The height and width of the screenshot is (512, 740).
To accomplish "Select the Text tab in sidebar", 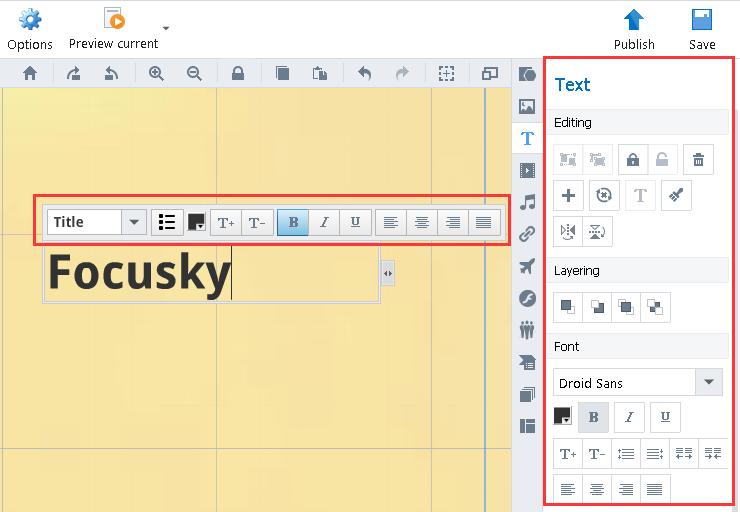I will [527, 138].
